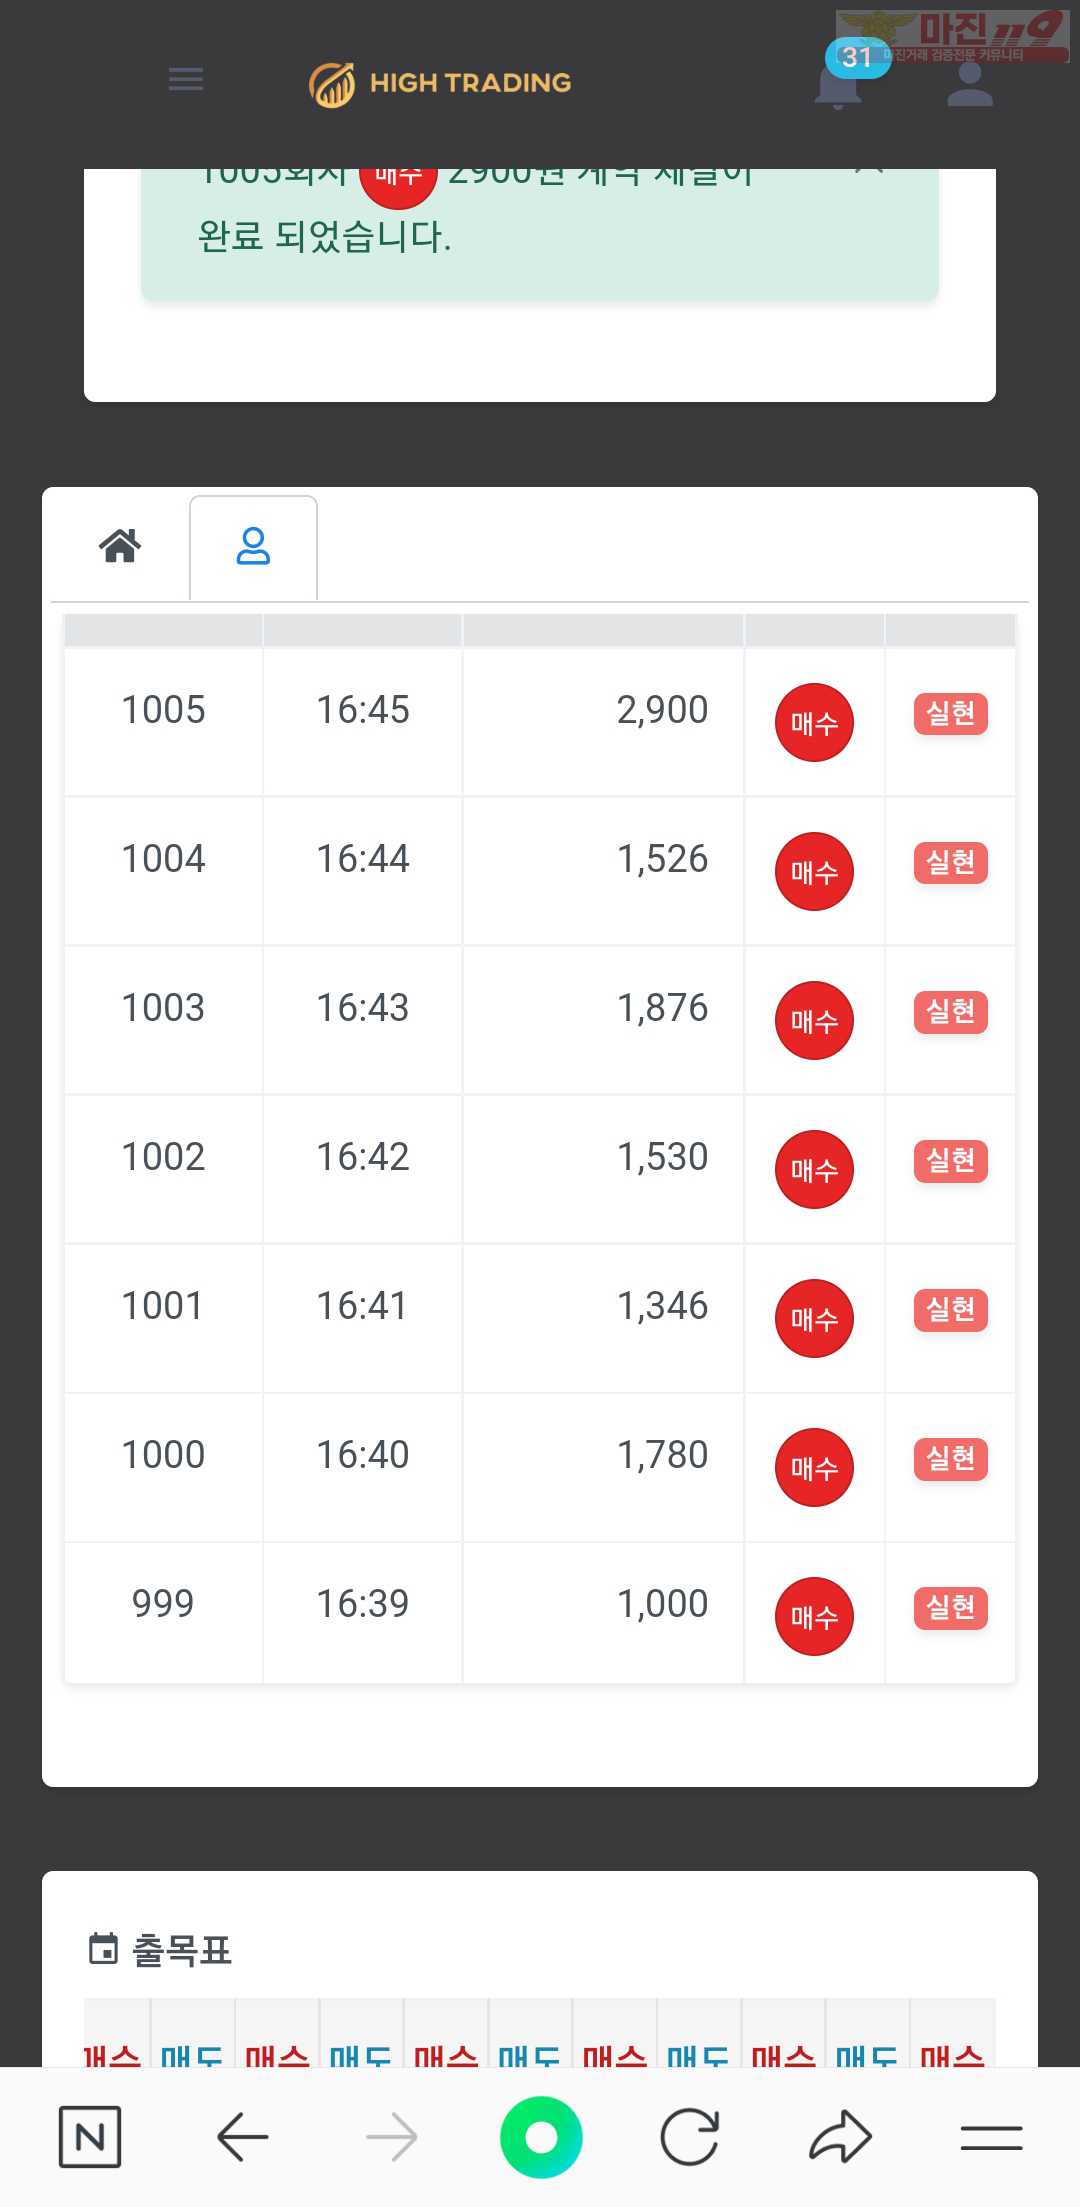Click the 실현 label for round 1004
This screenshot has width=1080, height=2207.
[x=950, y=862]
